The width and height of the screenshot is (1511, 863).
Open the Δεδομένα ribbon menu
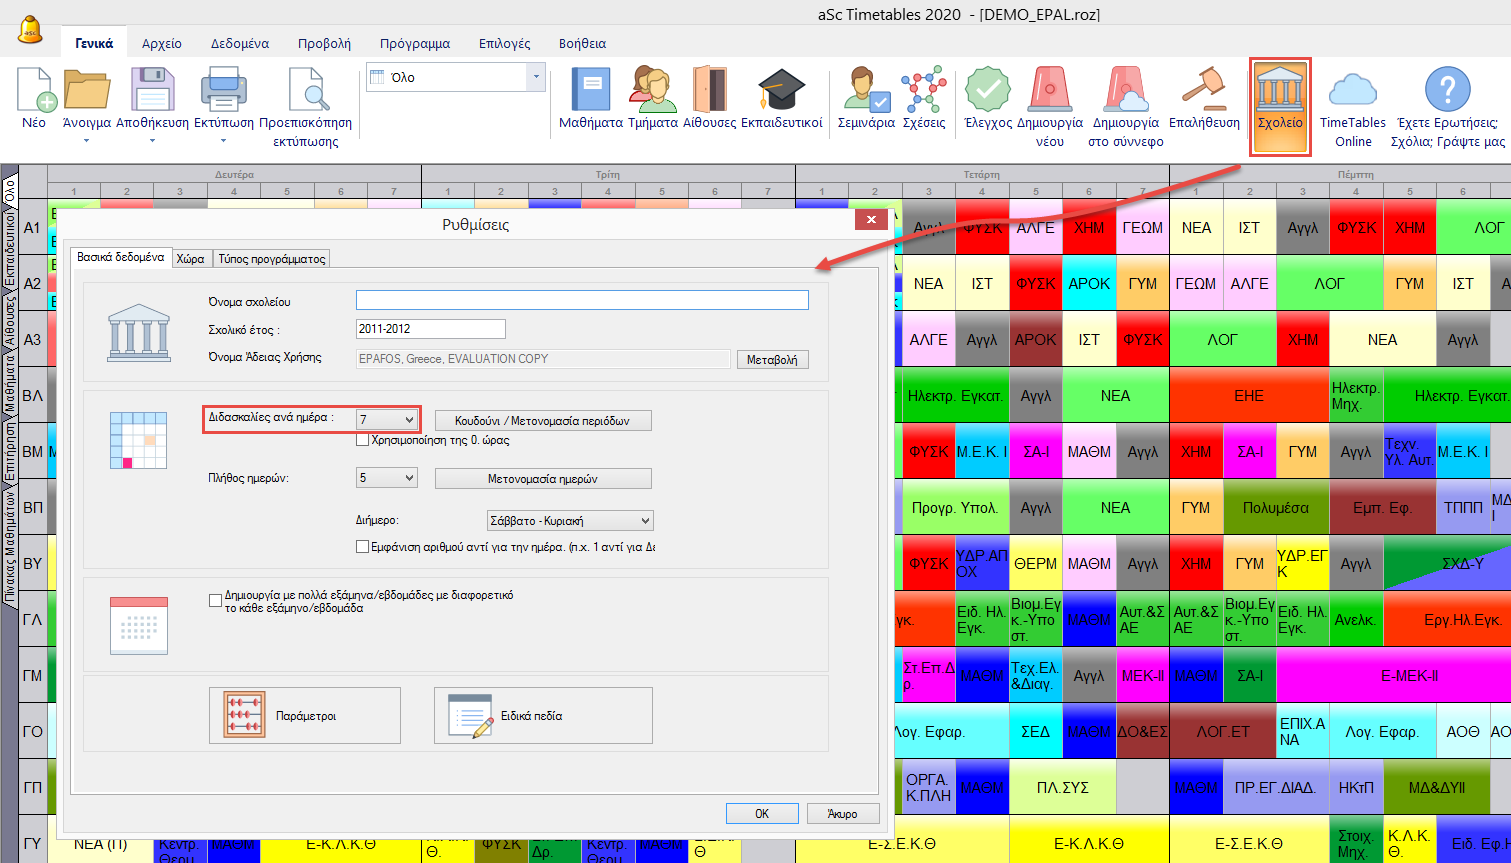pos(239,44)
